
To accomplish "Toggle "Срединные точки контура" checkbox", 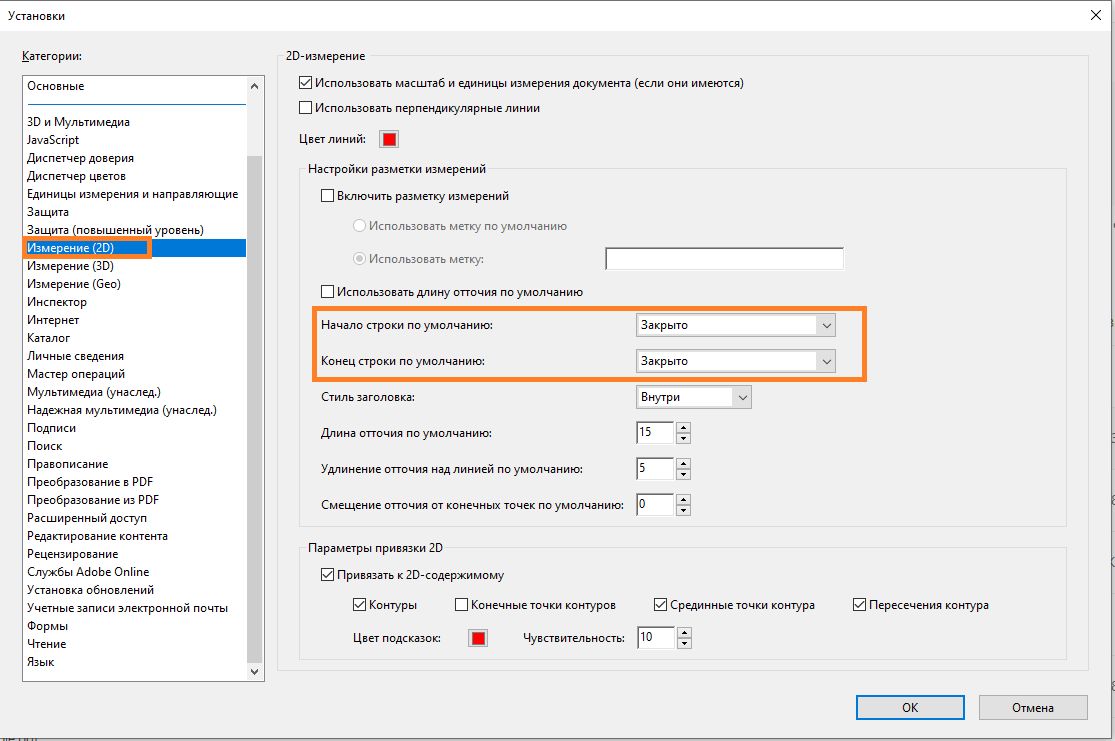I will coord(661,605).
